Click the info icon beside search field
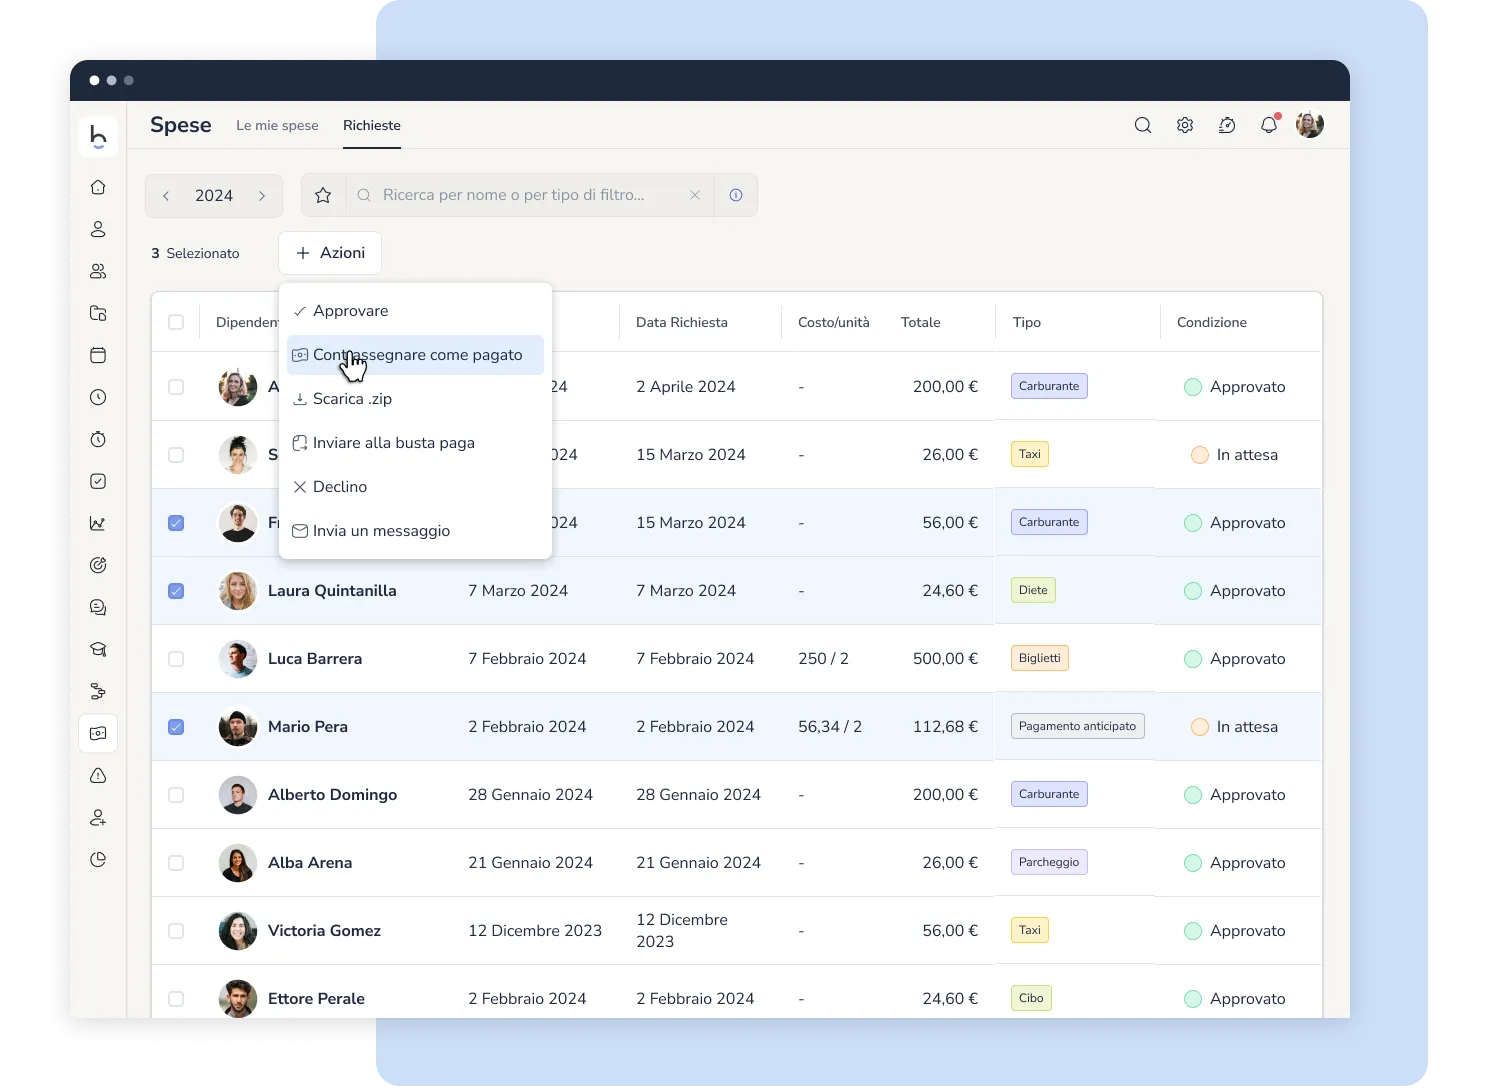This screenshot has height=1089, width=1500. pyautogui.click(x=736, y=195)
